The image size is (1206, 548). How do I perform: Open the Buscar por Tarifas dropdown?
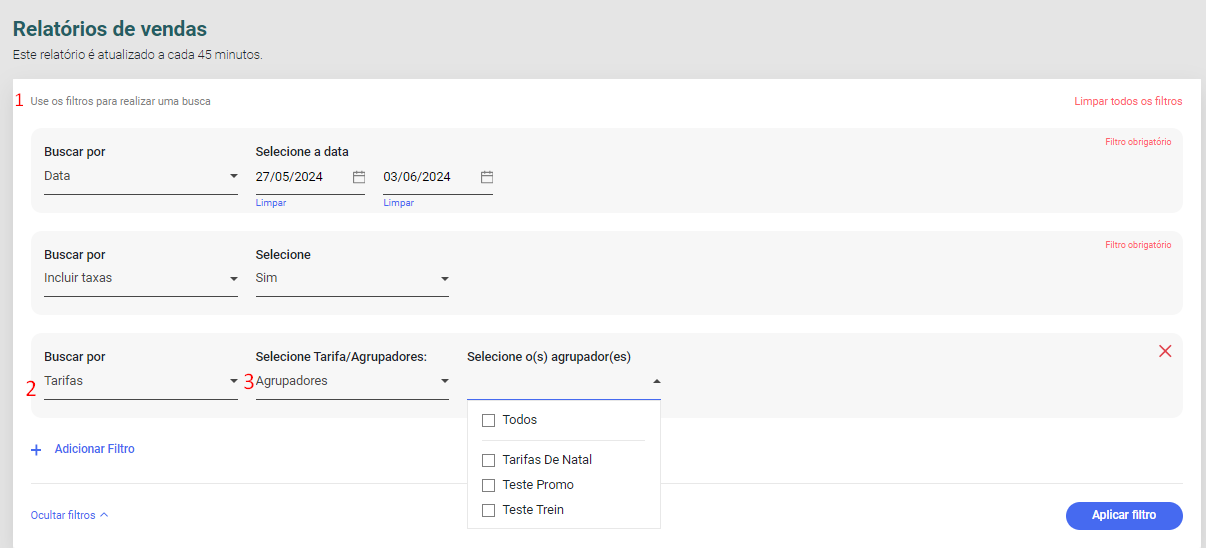point(141,381)
